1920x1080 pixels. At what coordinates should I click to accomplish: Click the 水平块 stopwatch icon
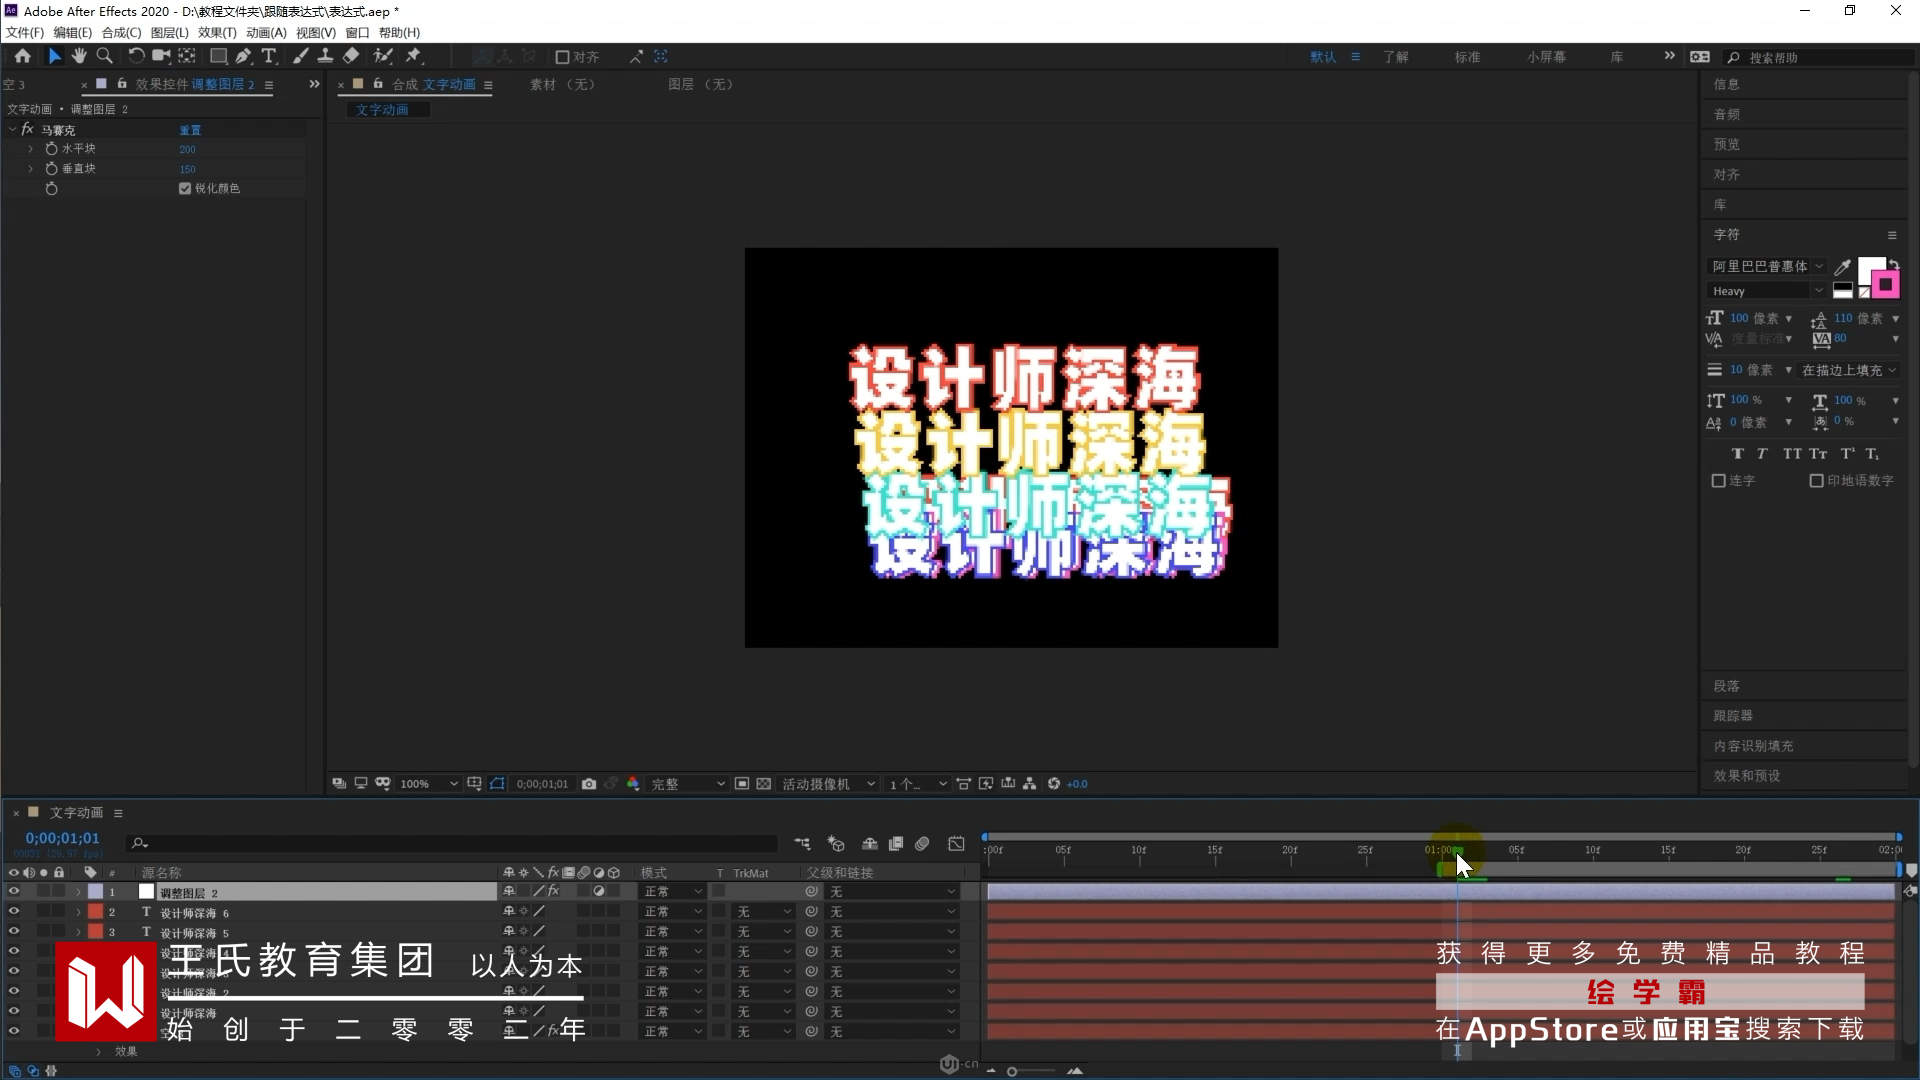coord(51,149)
